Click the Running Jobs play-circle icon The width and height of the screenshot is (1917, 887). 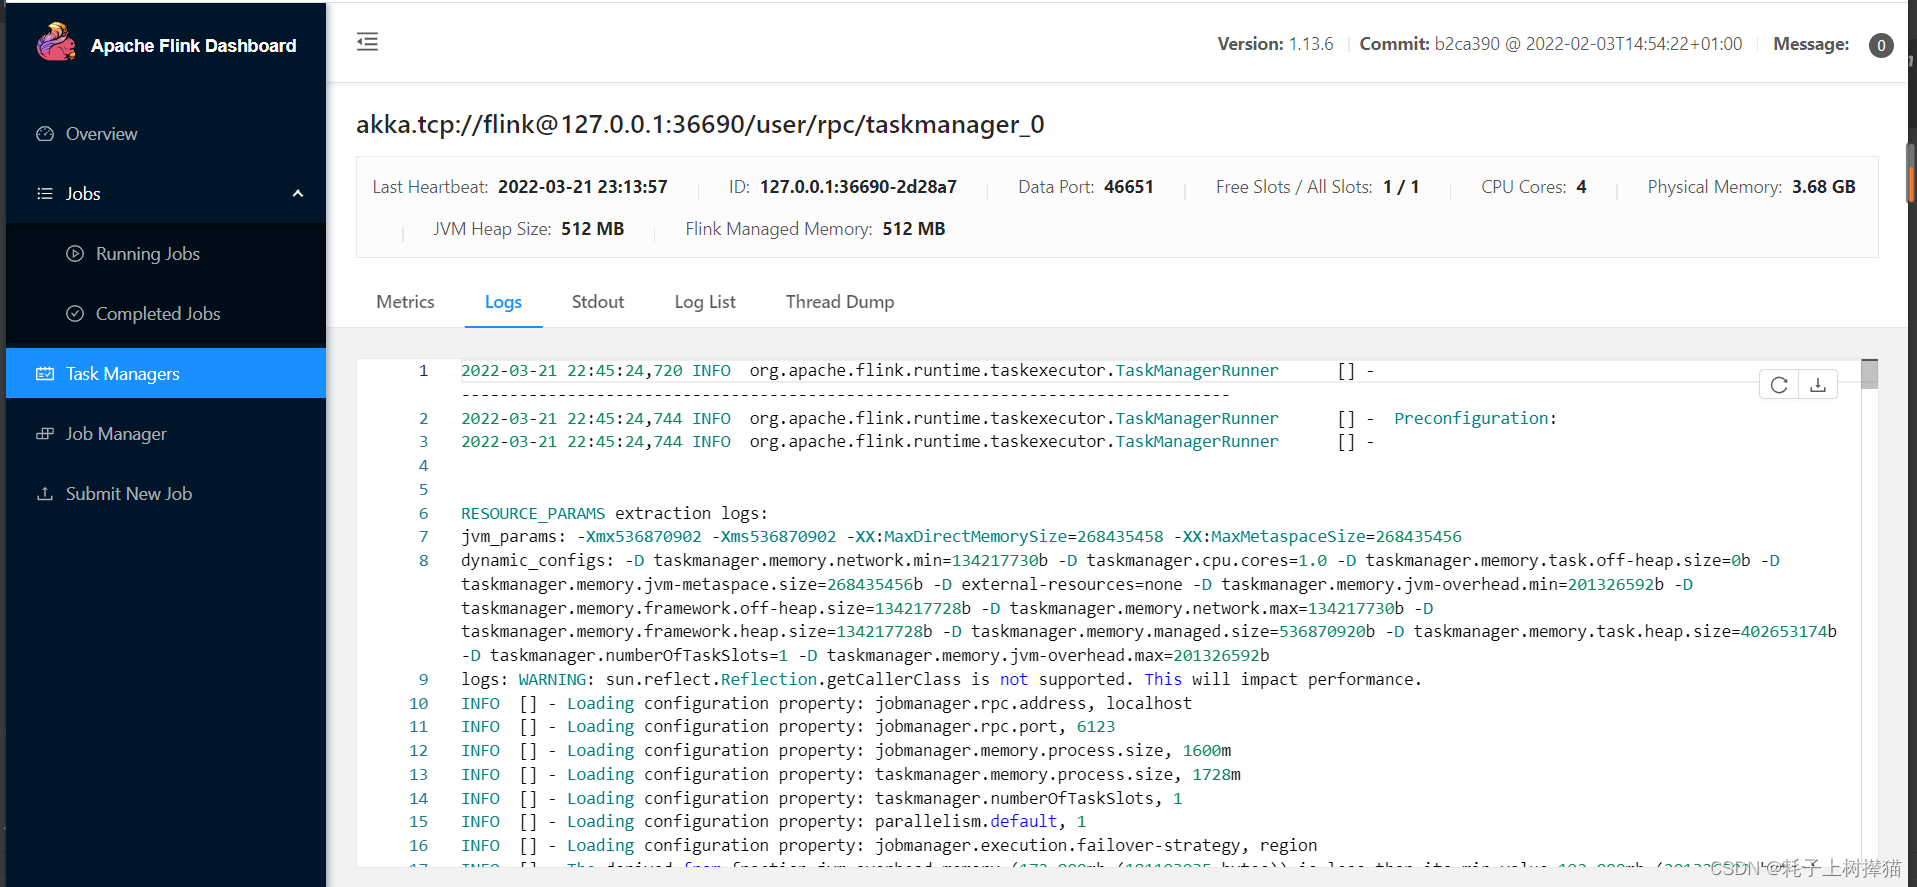click(x=75, y=254)
